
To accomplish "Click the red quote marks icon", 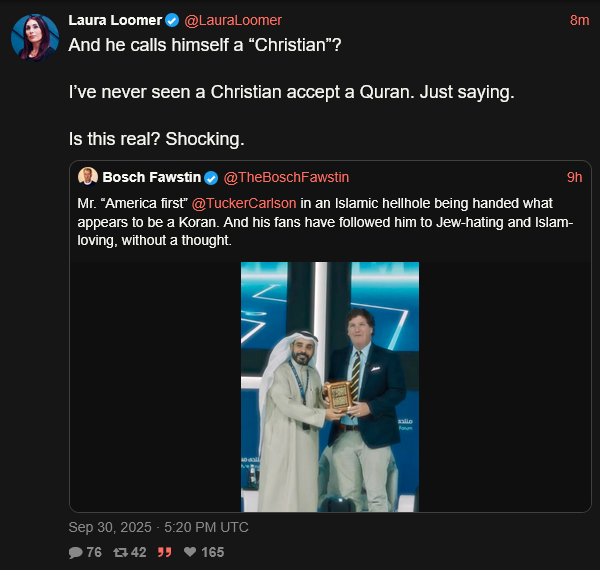I will pos(165,552).
